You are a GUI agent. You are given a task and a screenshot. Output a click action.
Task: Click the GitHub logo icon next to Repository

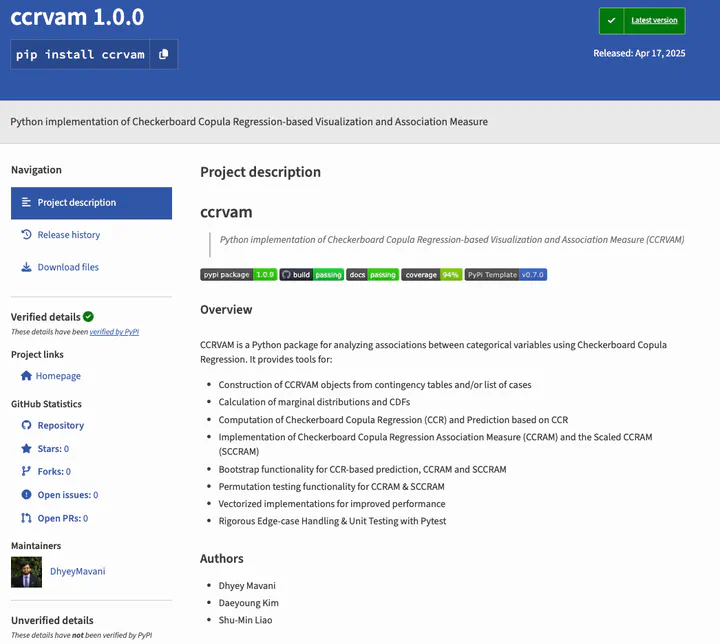coord(26,425)
